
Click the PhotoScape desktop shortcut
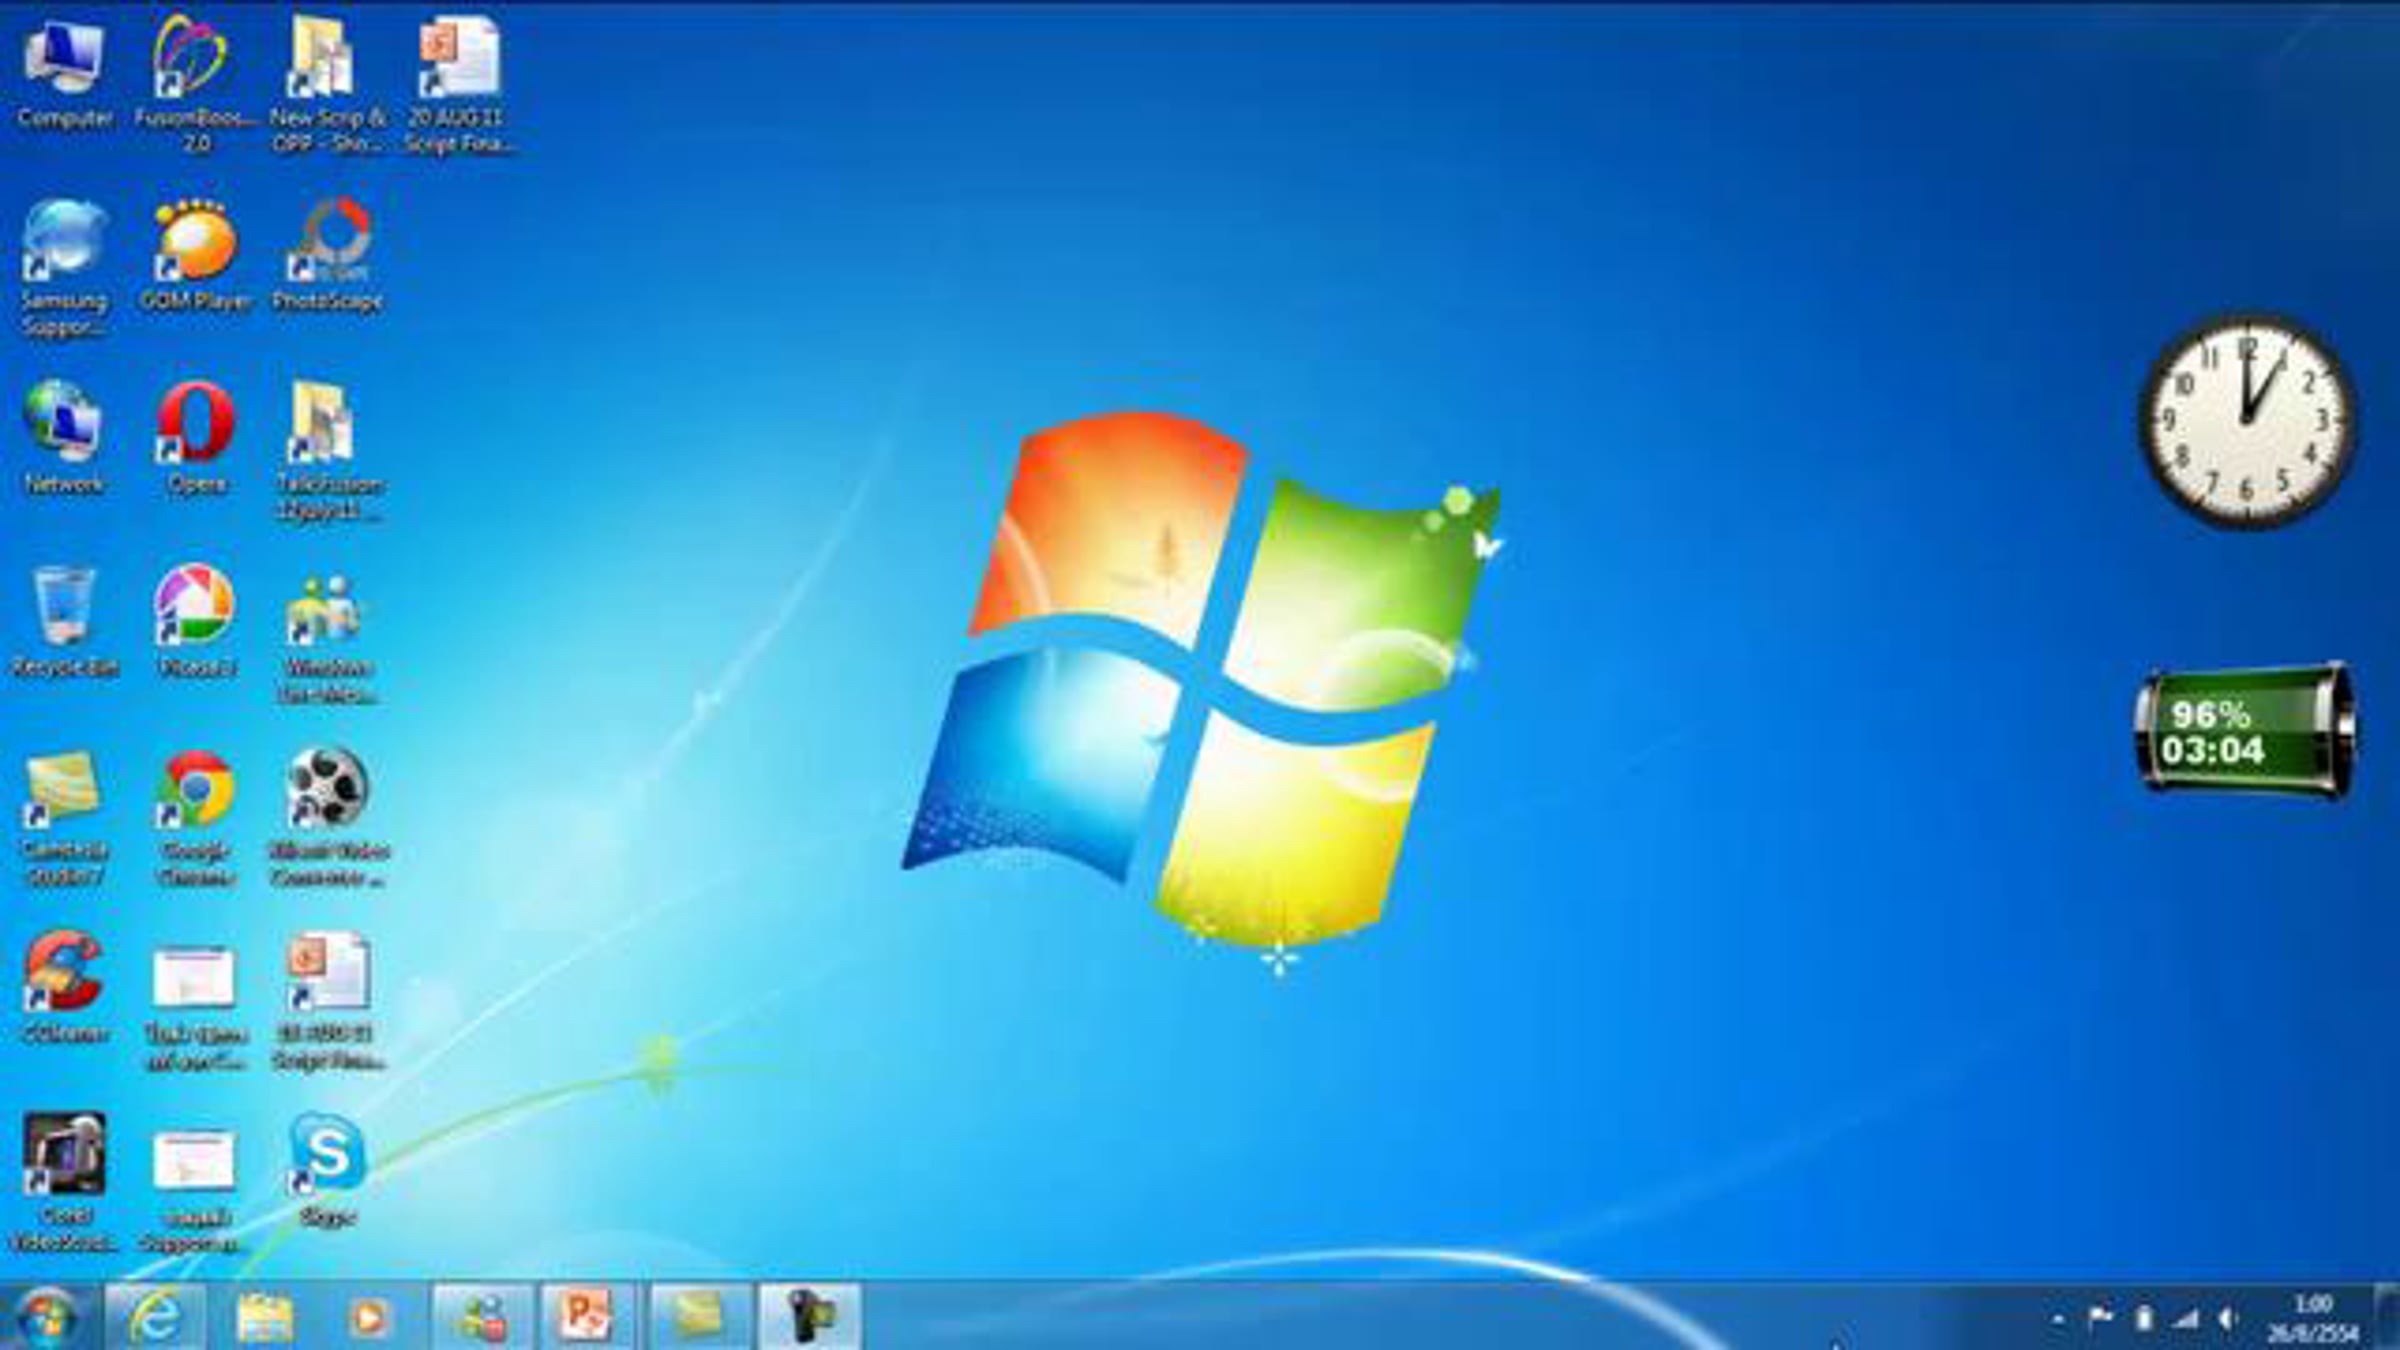(330, 242)
